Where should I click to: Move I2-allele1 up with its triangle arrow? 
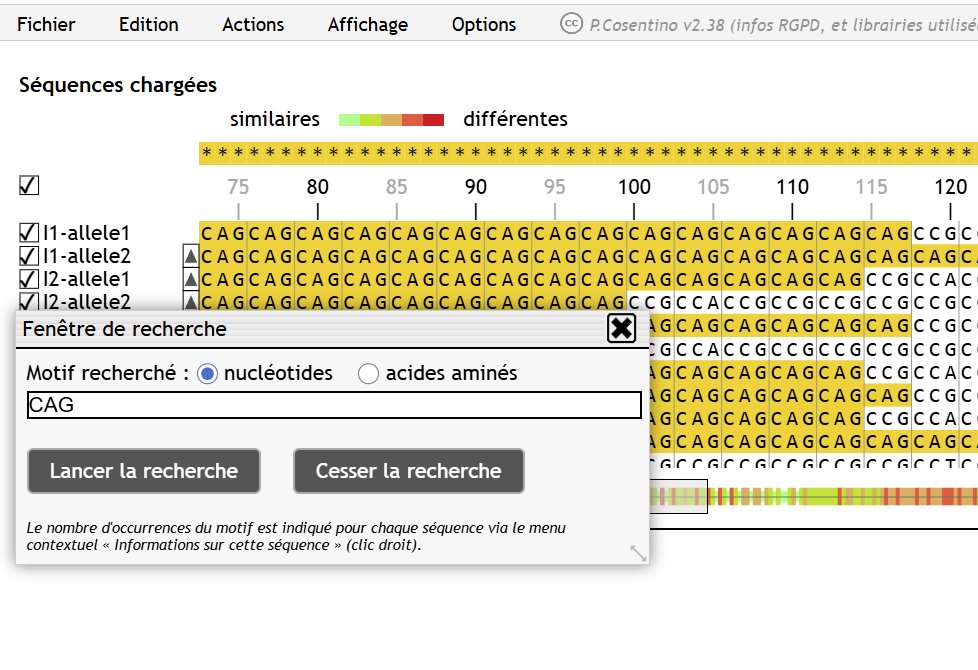pos(191,279)
